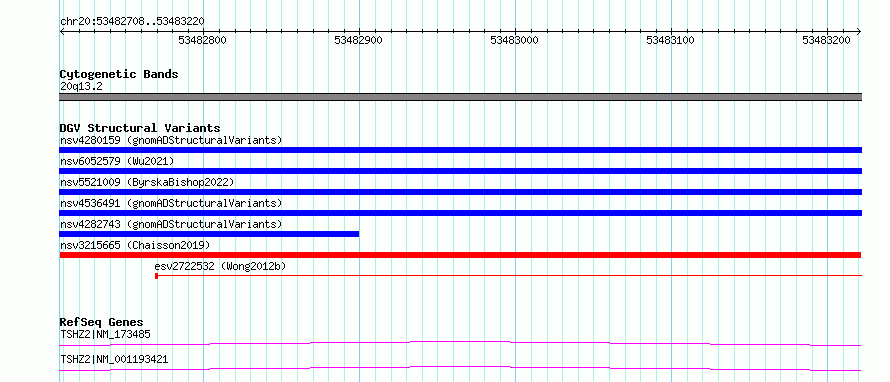Image resolution: width=890 pixels, height=382 pixels.
Task: Click the left arrowhead of the ruler
Action: (62, 31)
